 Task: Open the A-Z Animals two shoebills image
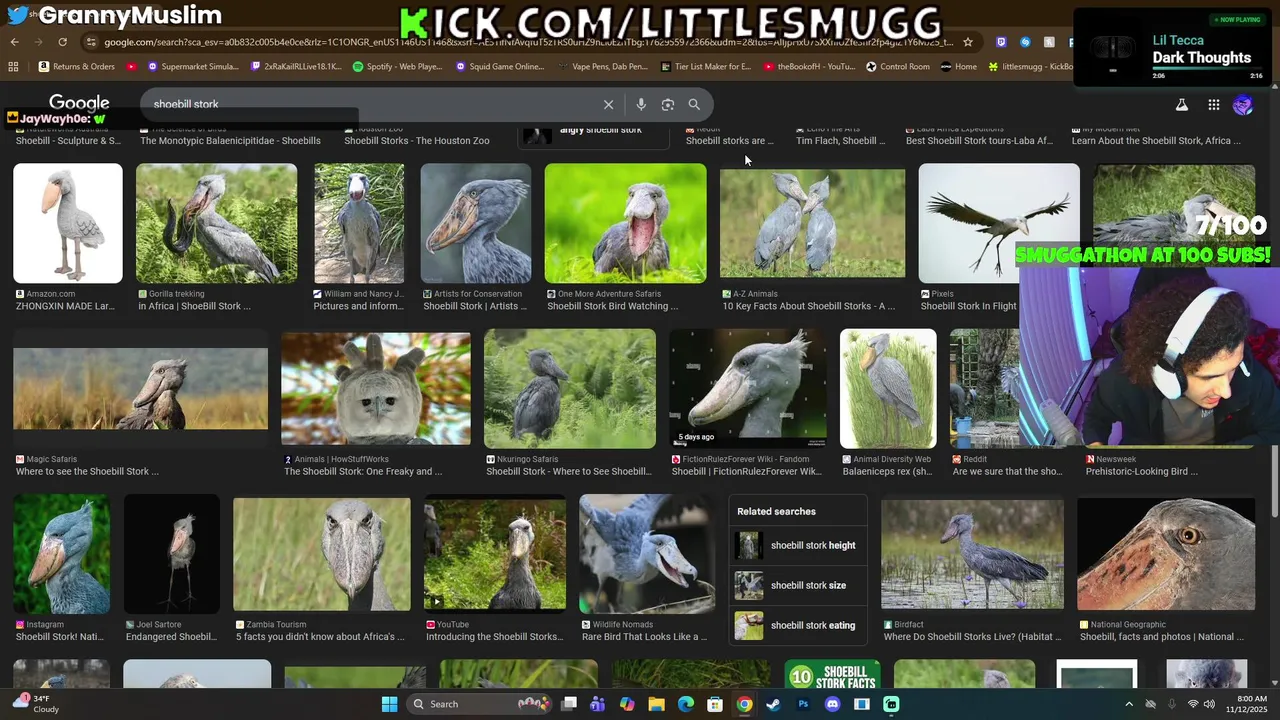coord(812,224)
